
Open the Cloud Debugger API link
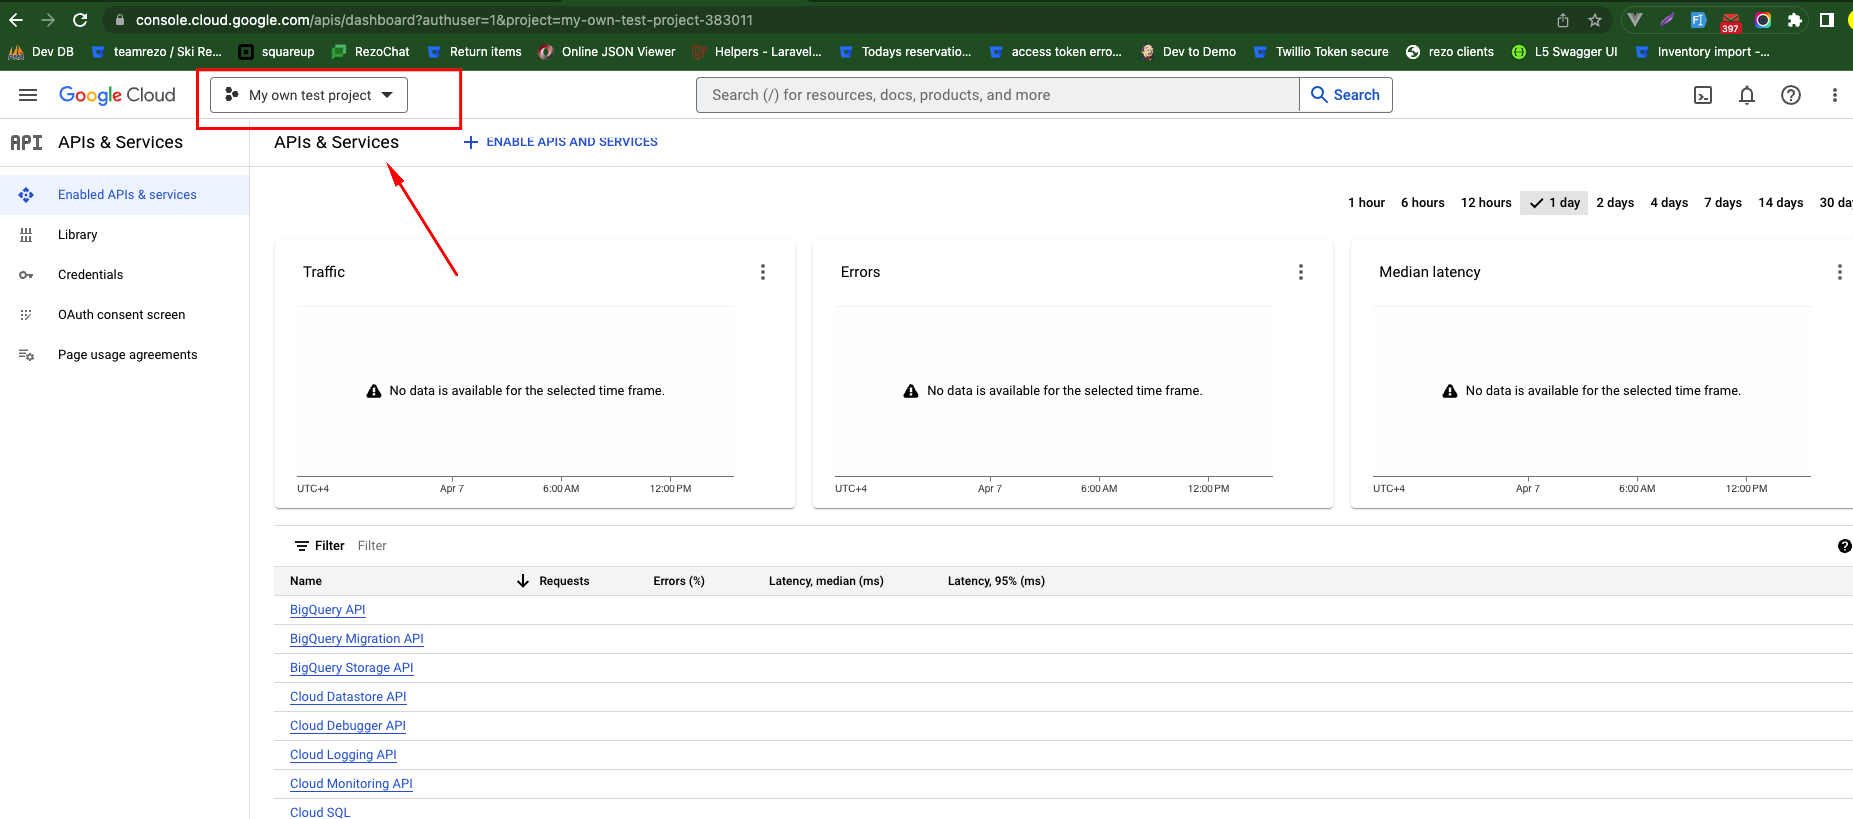click(348, 726)
